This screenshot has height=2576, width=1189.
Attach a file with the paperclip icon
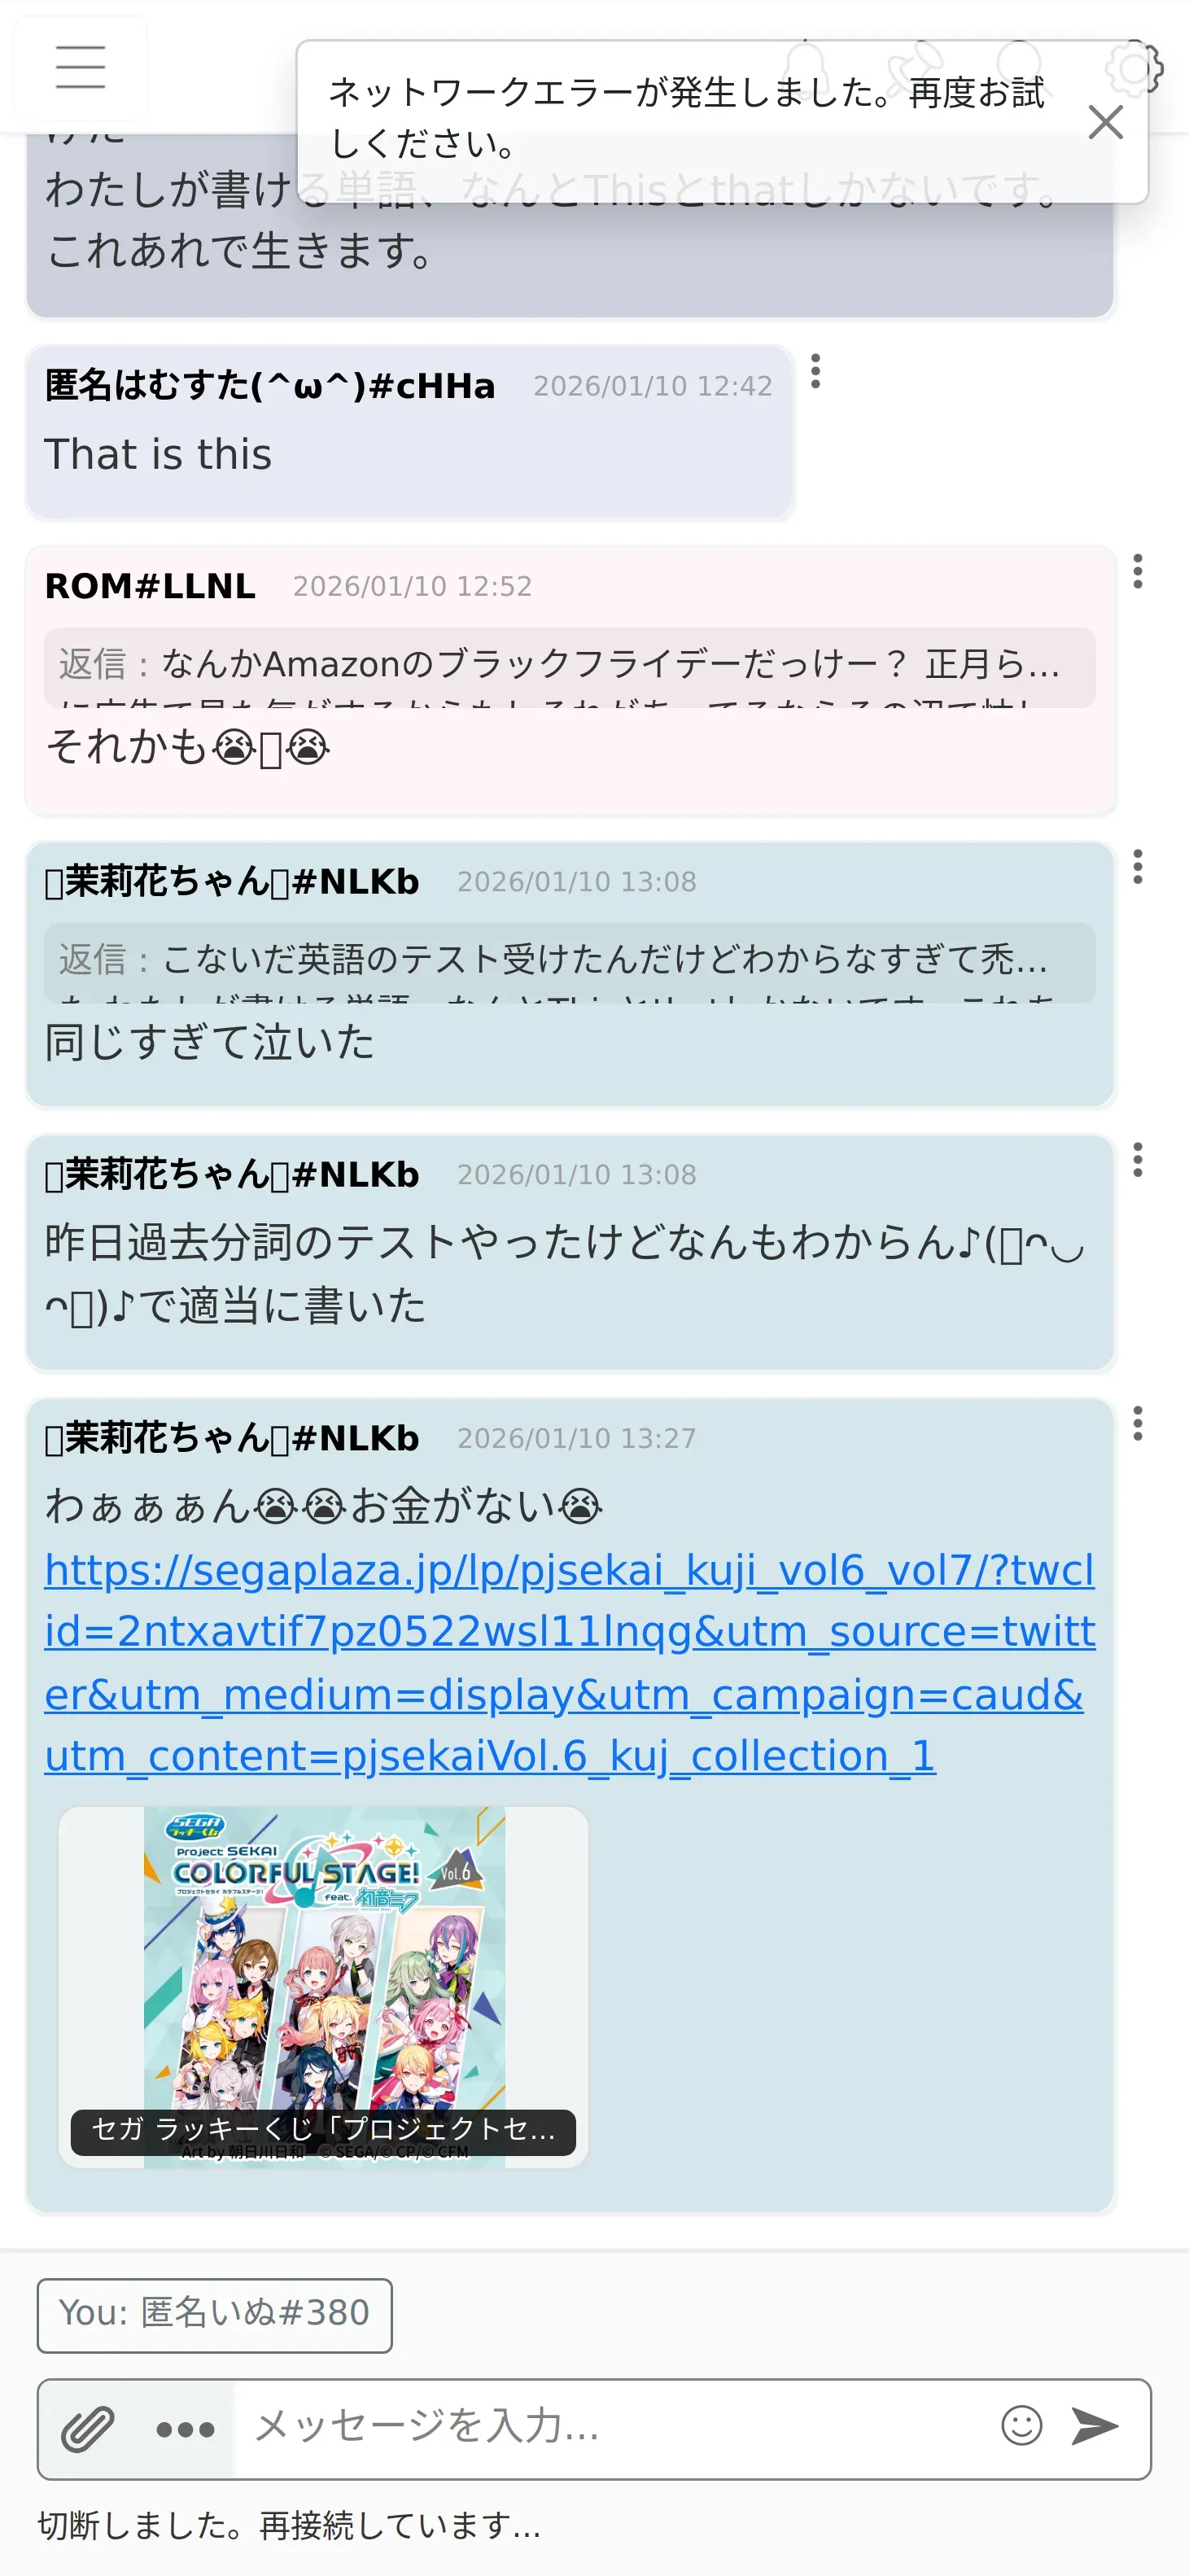[88, 2429]
